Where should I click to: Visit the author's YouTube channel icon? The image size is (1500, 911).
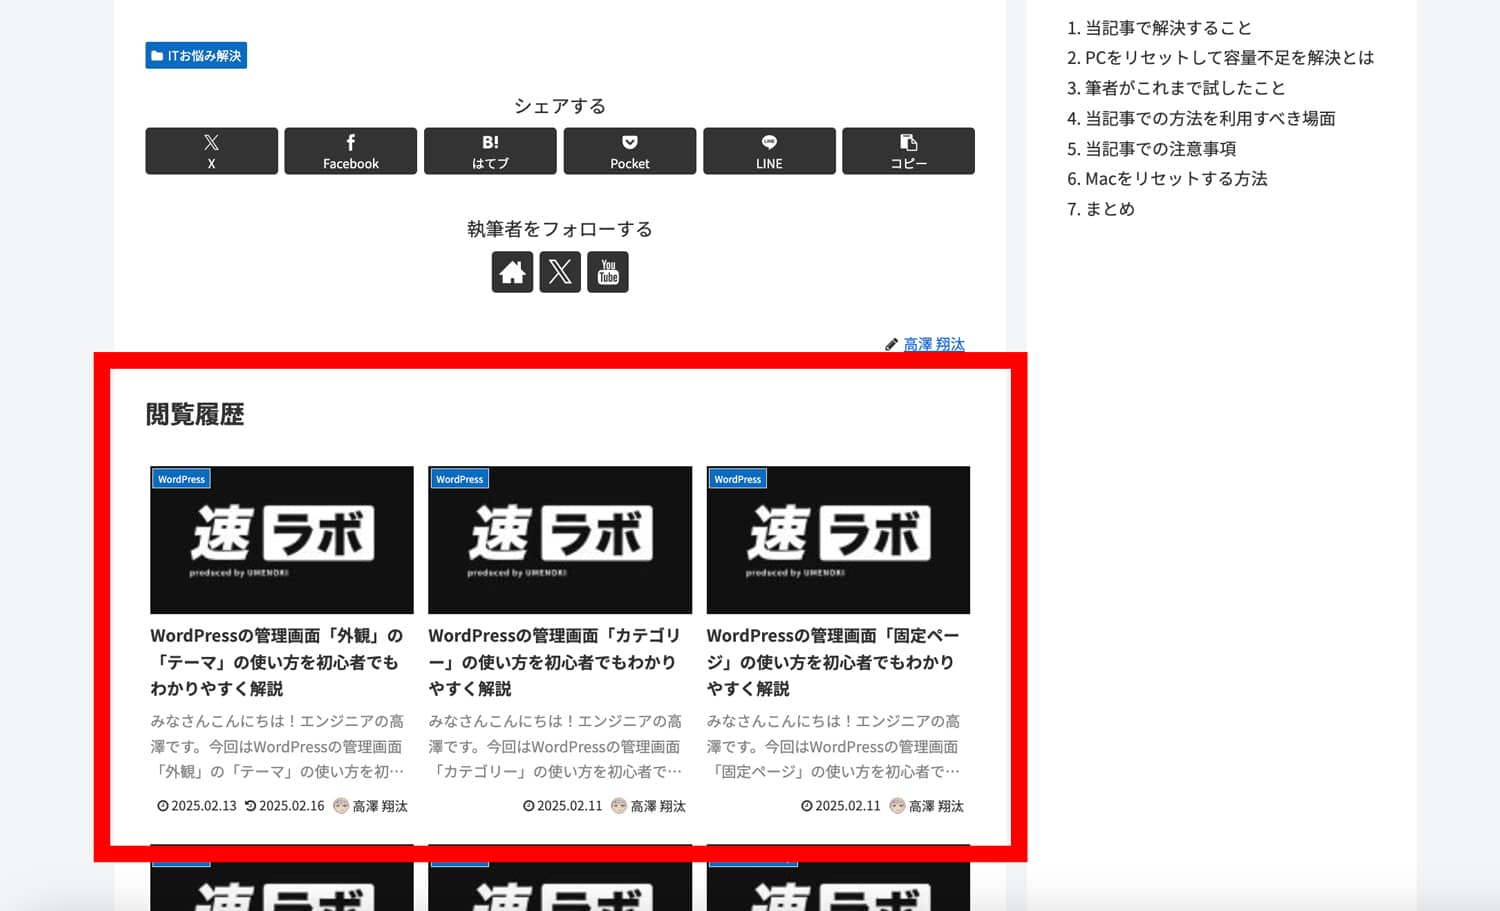pyautogui.click(x=608, y=271)
